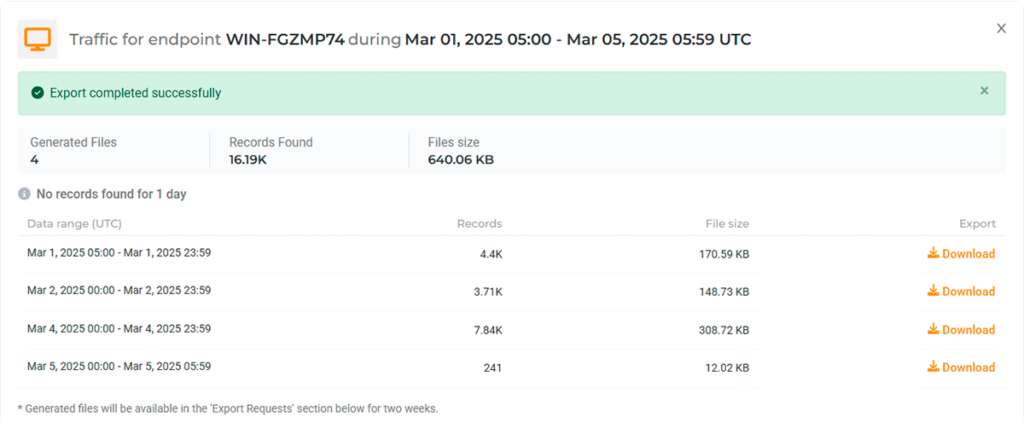Click the orange endpoint monitor icon
The height and width of the screenshot is (428, 1024).
[37, 39]
